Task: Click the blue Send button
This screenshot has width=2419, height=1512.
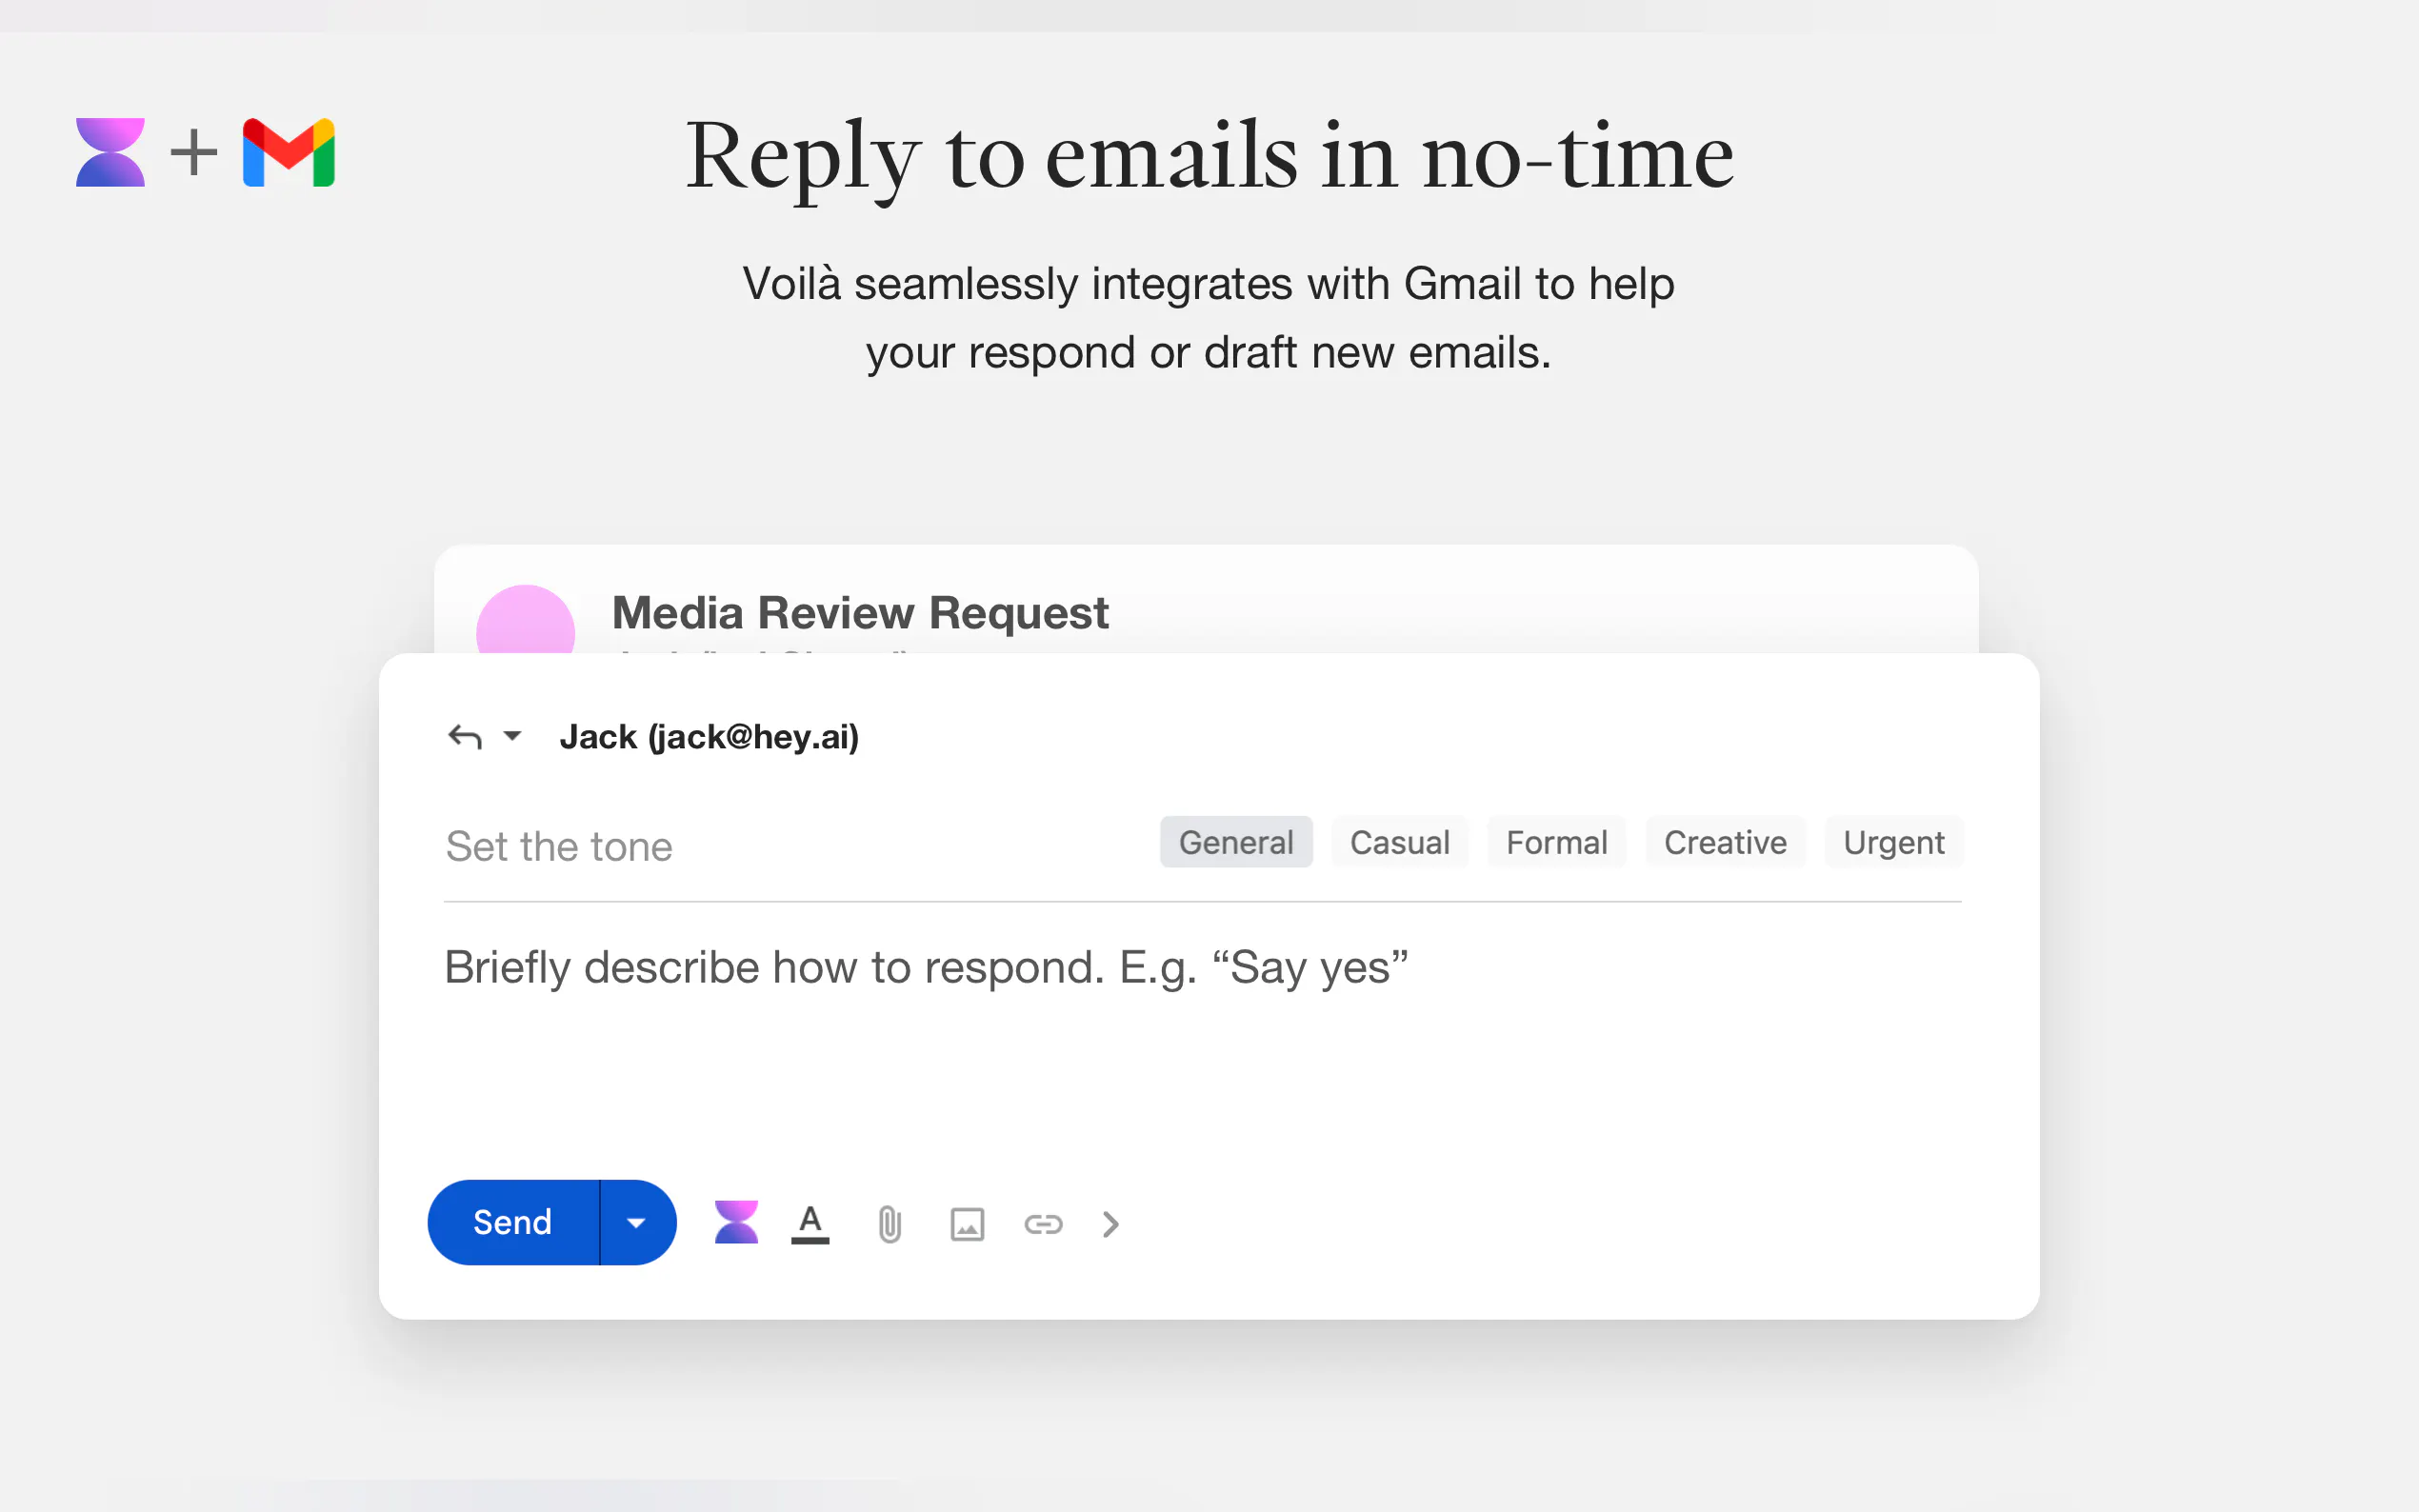Action: coord(512,1222)
